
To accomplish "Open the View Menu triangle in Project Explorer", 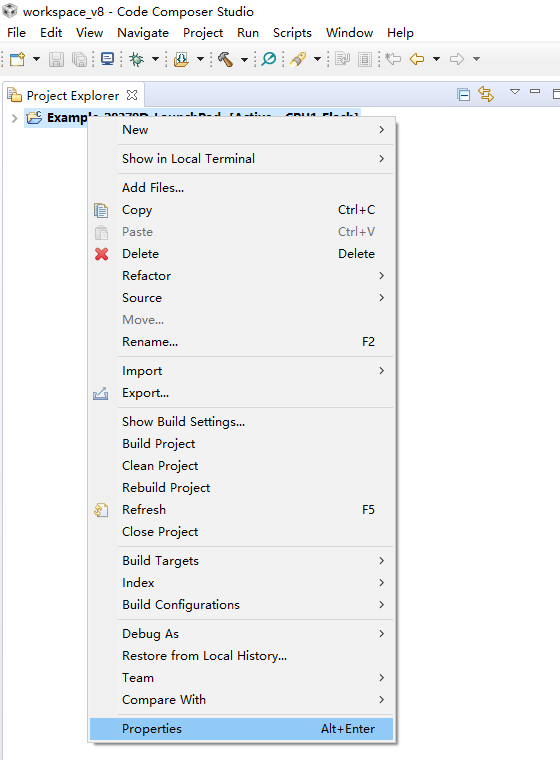I will coord(515,92).
